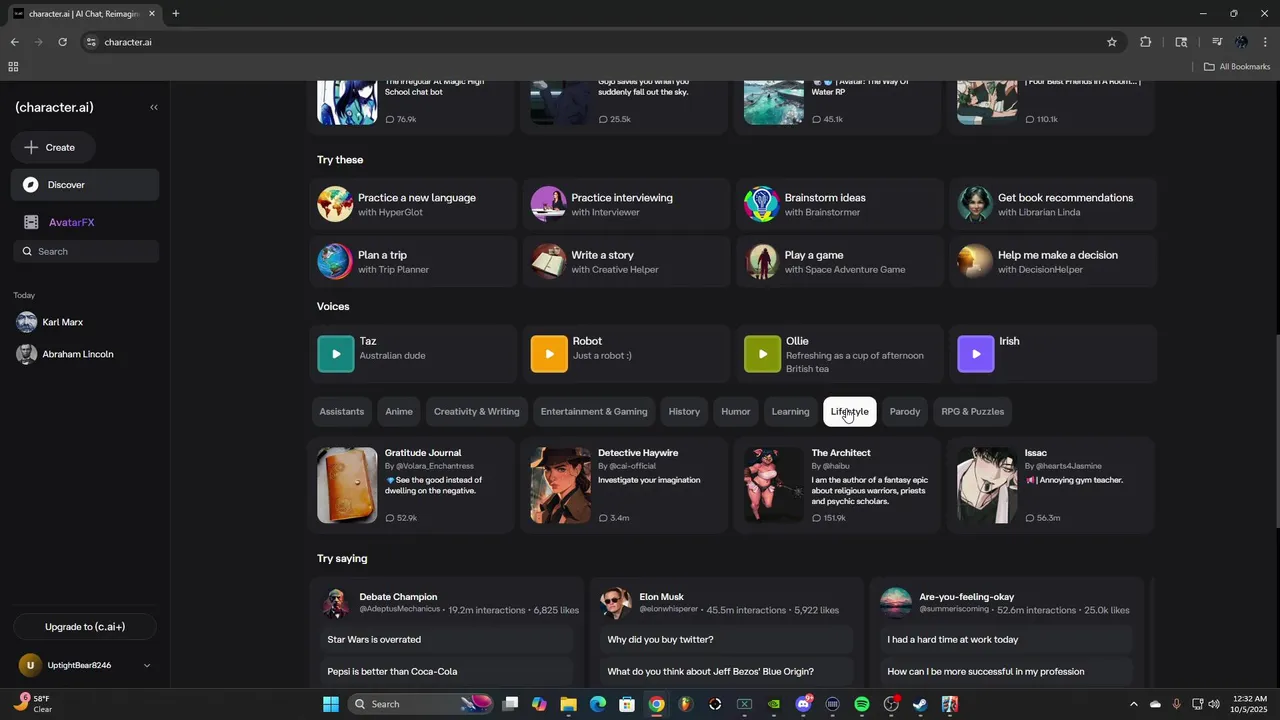This screenshot has height=720, width=1280.
Task: Click the Create button
Action: point(53,147)
